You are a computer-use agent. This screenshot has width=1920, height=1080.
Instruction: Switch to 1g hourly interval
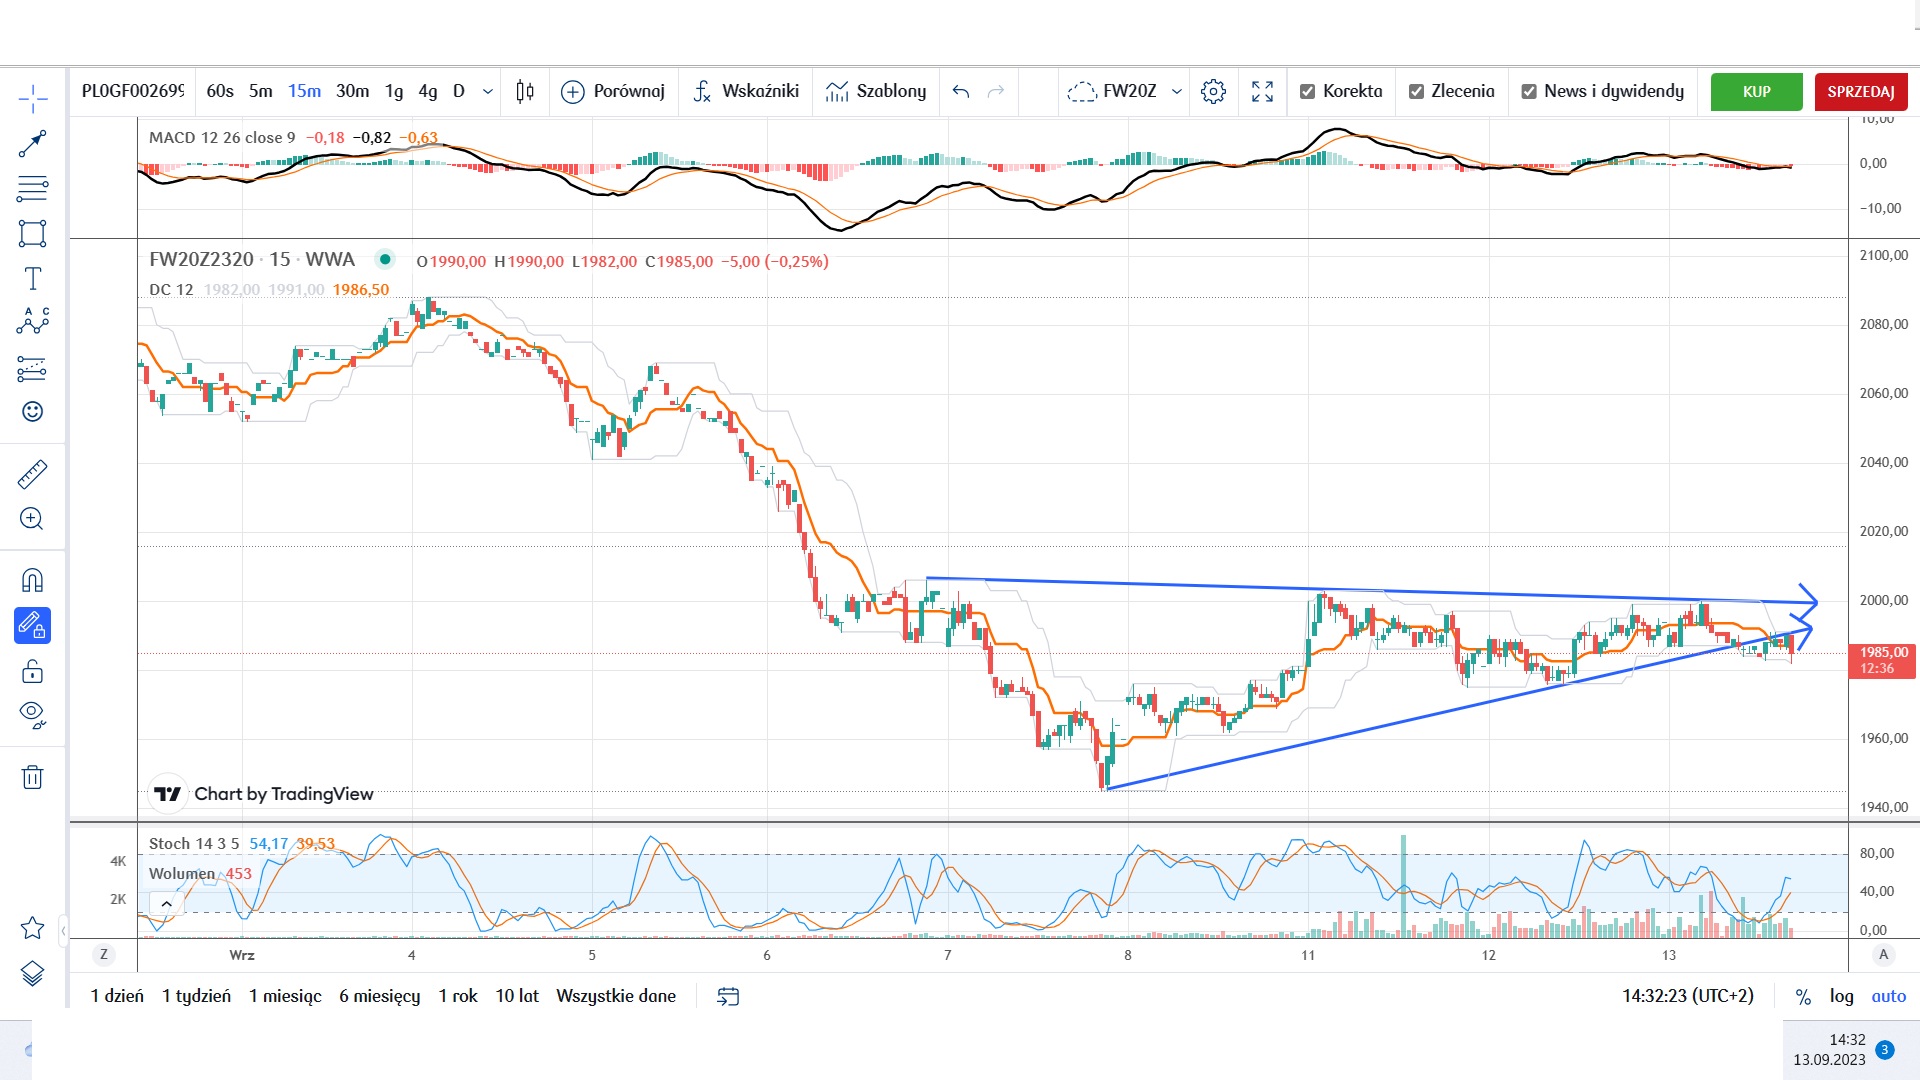394,91
